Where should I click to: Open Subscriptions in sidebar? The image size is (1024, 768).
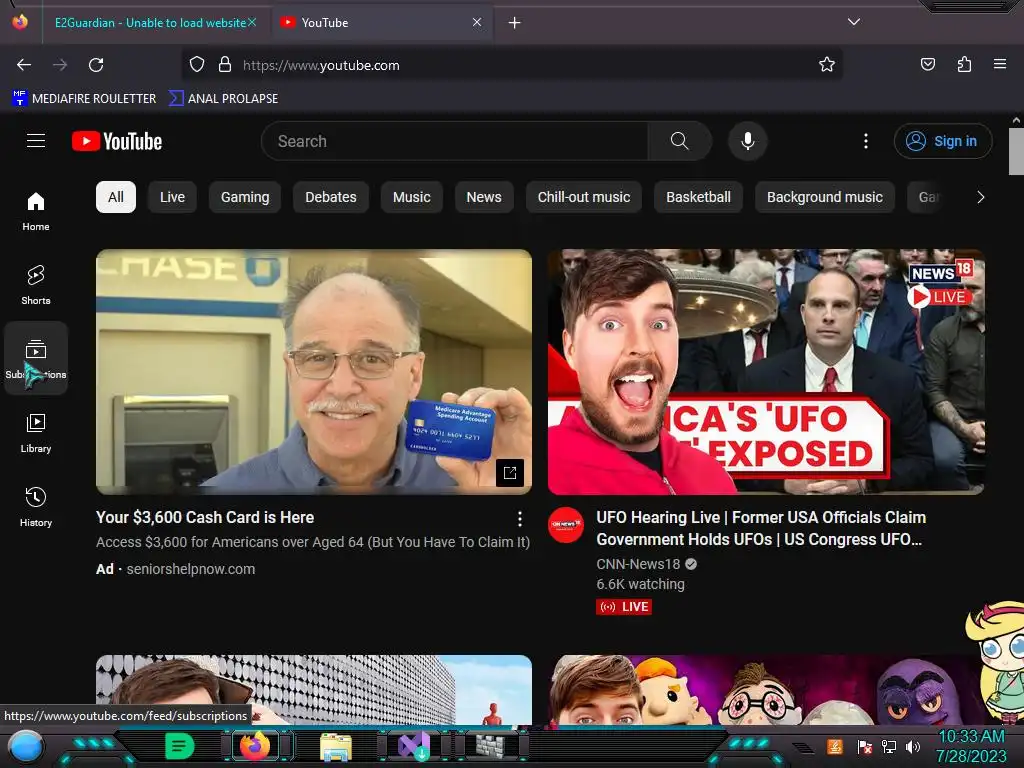(36, 358)
